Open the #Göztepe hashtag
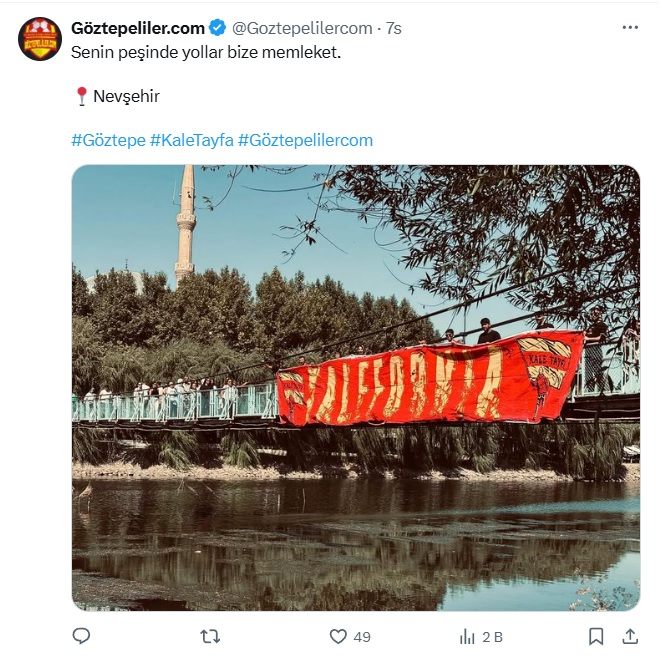The height and width of the screenshot is (665, 662). tap(109, 140)
